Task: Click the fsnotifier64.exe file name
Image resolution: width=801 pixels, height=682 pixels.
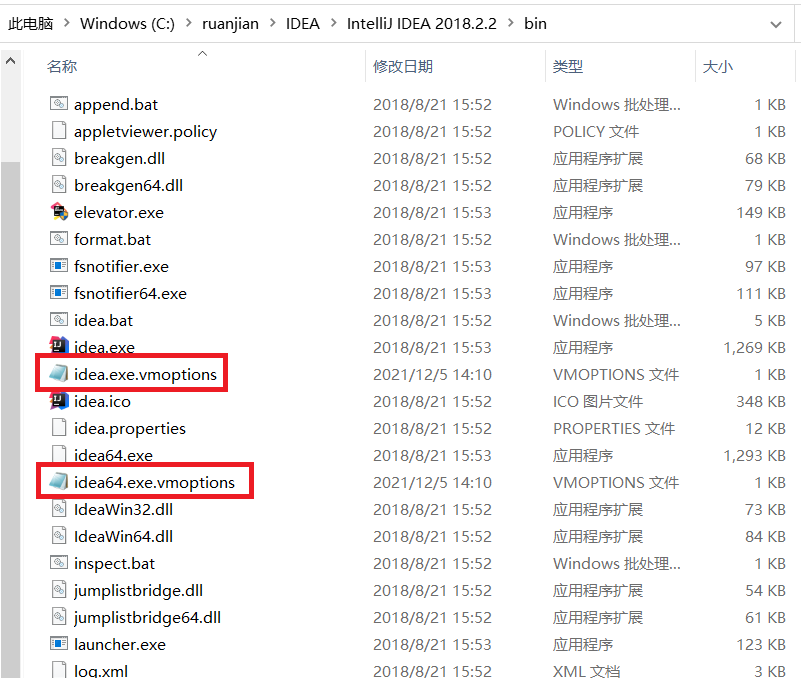Action: pyautogui.click(x=130, y=293)
